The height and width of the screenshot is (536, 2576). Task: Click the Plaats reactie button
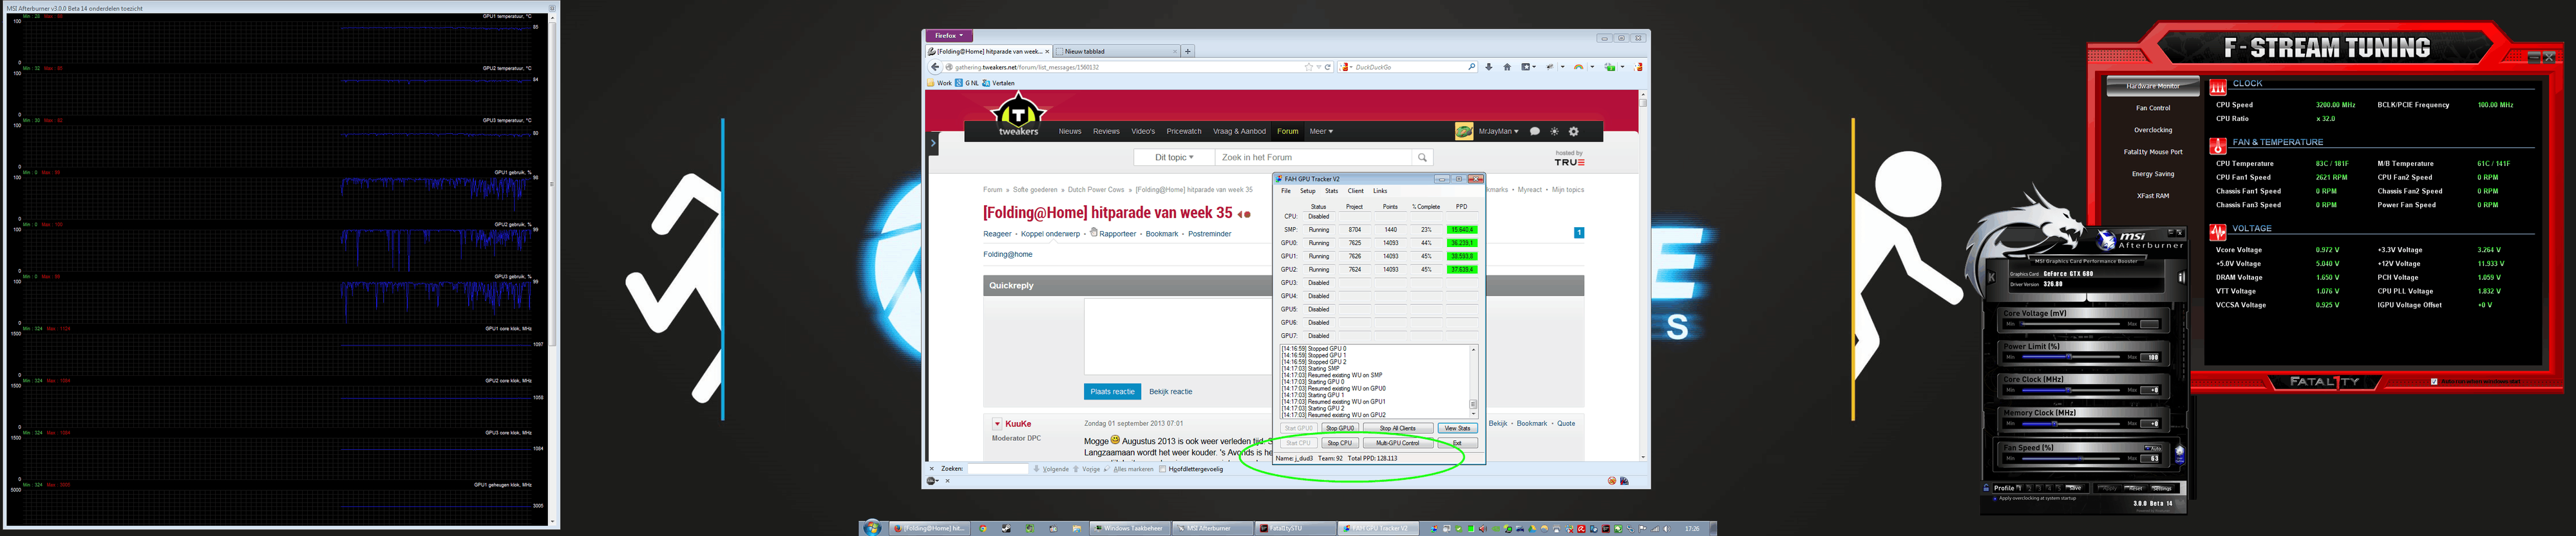click(x=1112, y=392)
